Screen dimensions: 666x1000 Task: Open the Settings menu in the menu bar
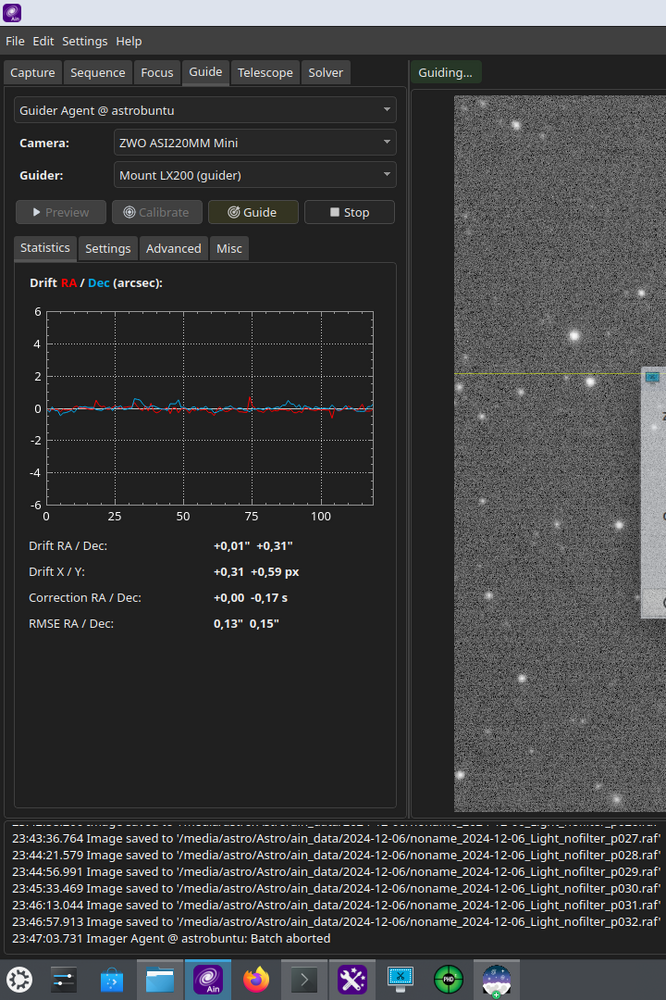click(84, 41)
